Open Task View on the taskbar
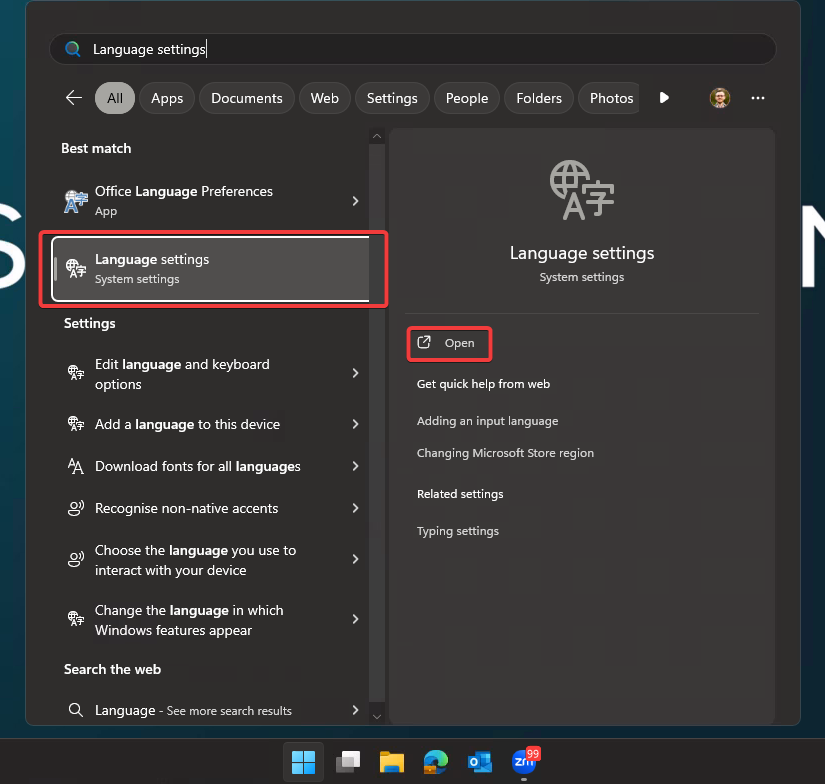The width and height of the screenshot is (825, 784). [347, 762]
